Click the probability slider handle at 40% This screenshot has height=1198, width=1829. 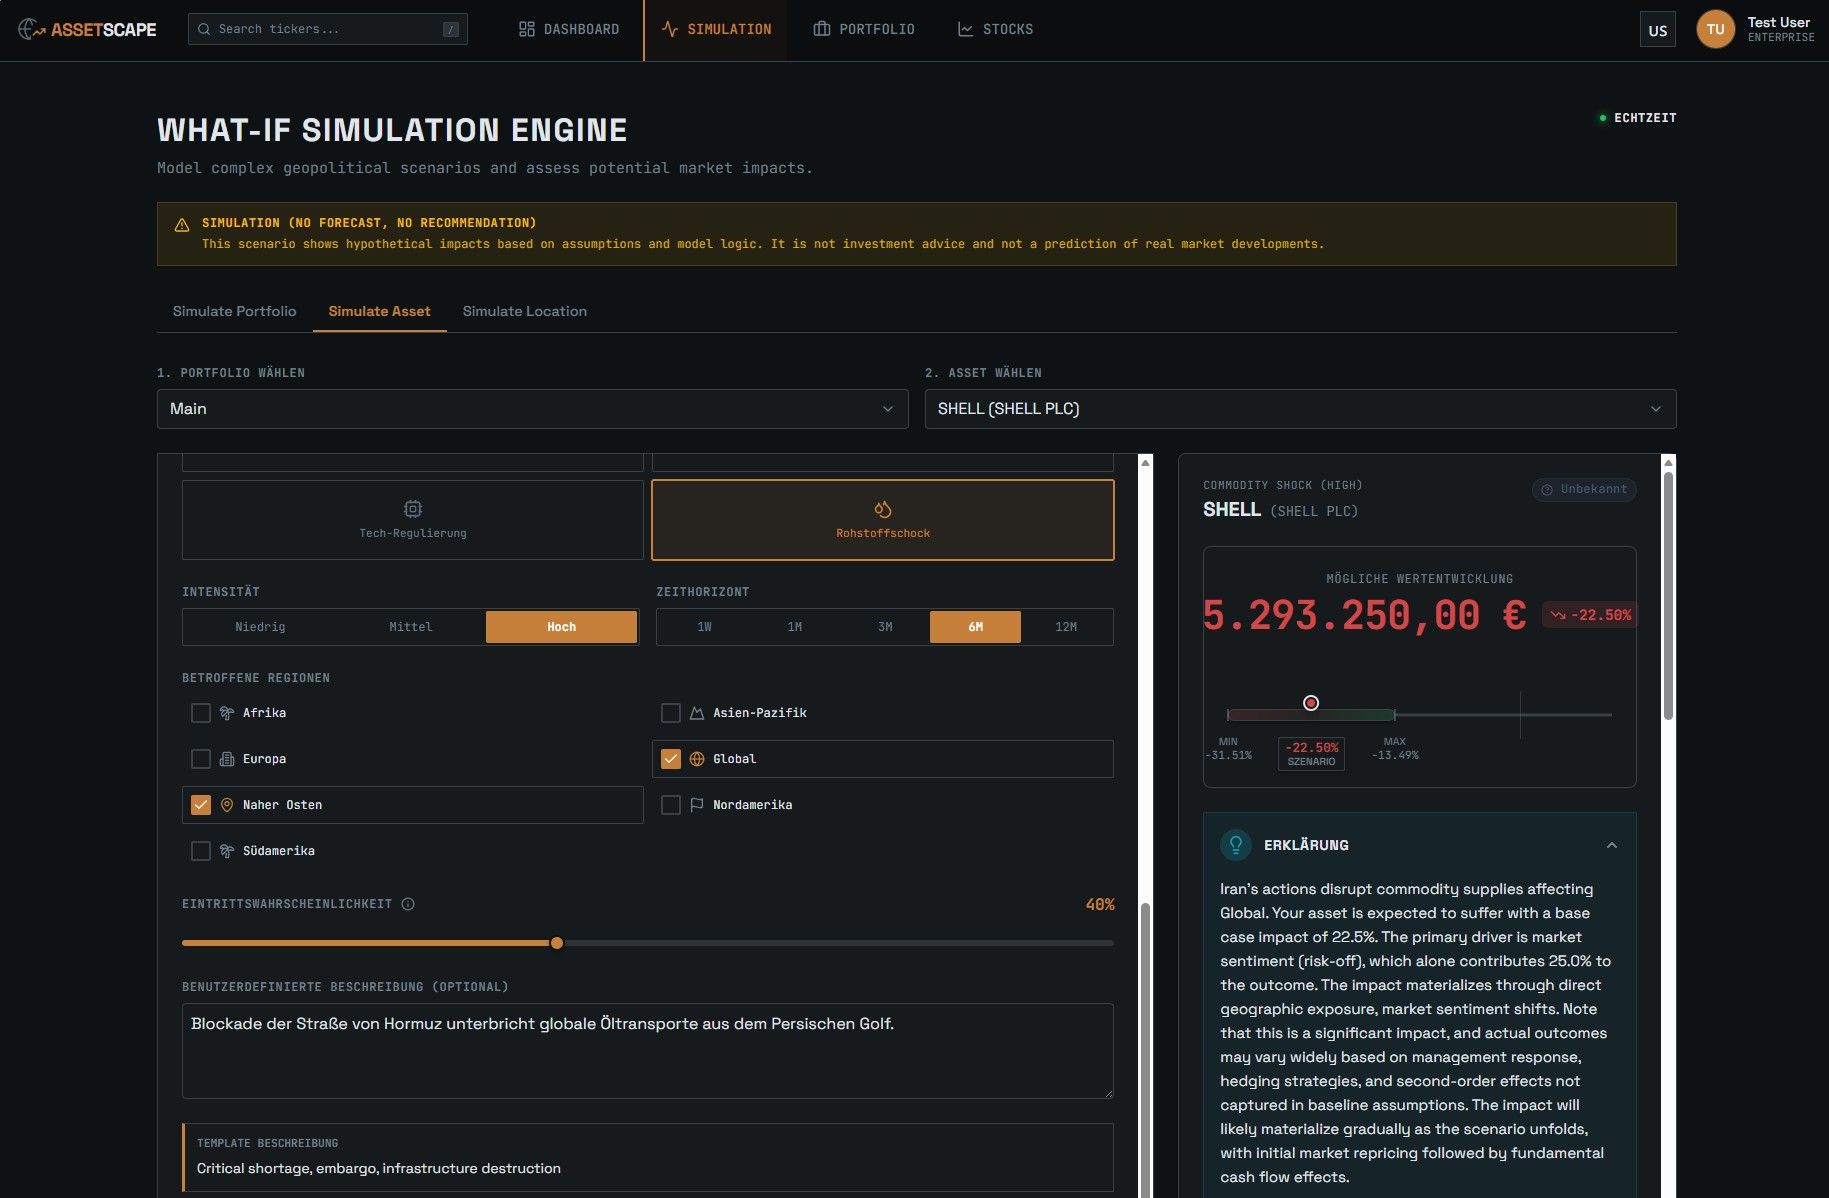click(557, 943)
